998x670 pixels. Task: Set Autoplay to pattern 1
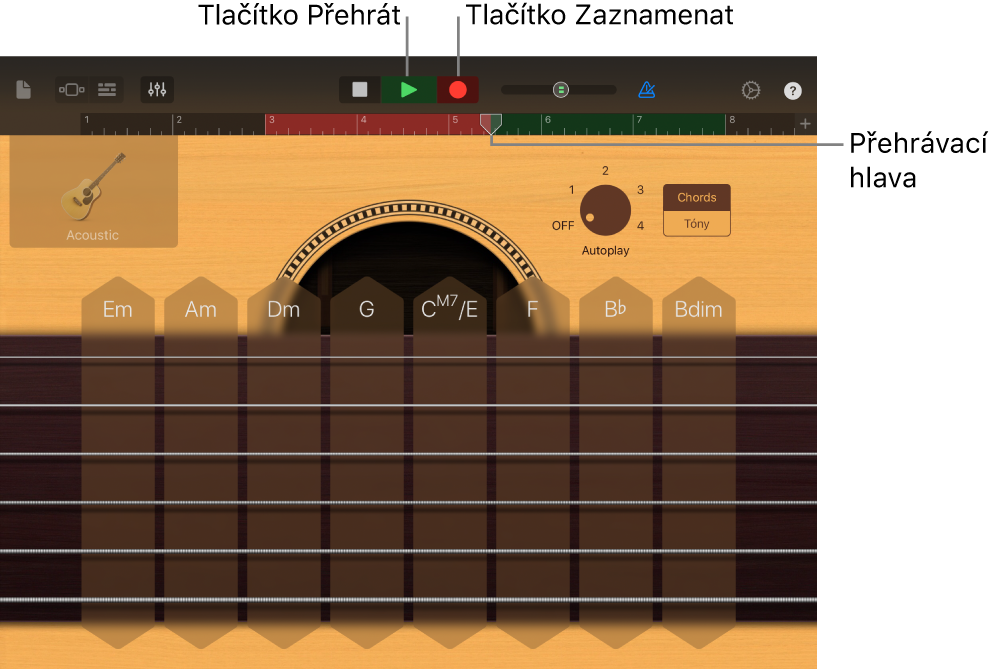click(572, 190)
